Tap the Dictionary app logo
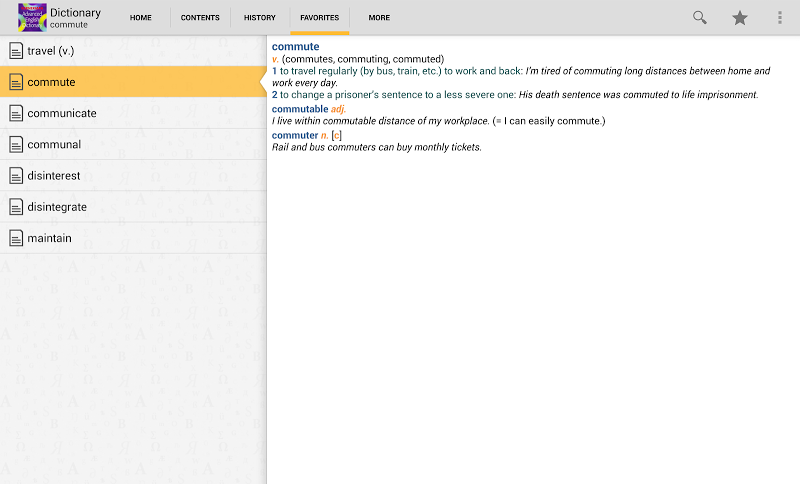 (x=32, y=17)
